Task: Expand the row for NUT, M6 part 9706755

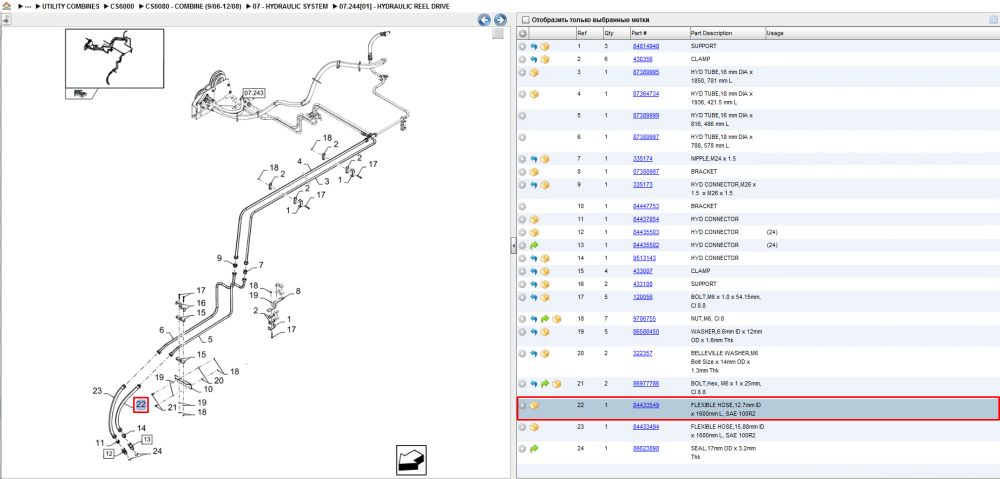Action: pos(522,318)
